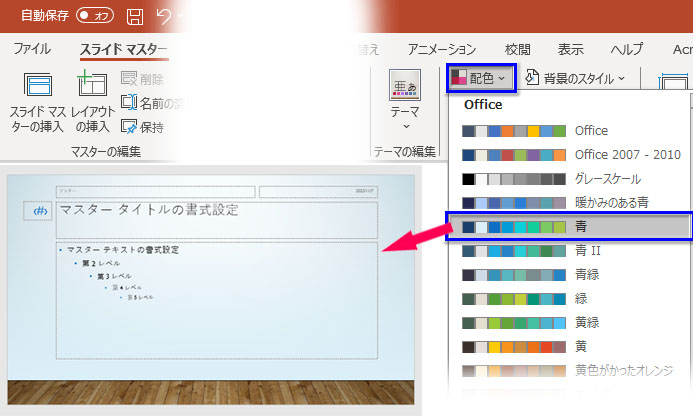Open the テーマ themes dropdown

pos(405,100)
